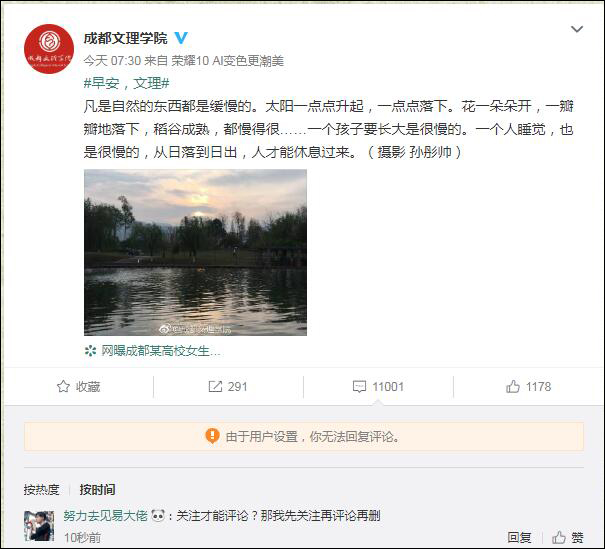This screenshot has width=605, height=549.
Task: Click the orange warning icon in the notice
Action: [x=212, y=436]
